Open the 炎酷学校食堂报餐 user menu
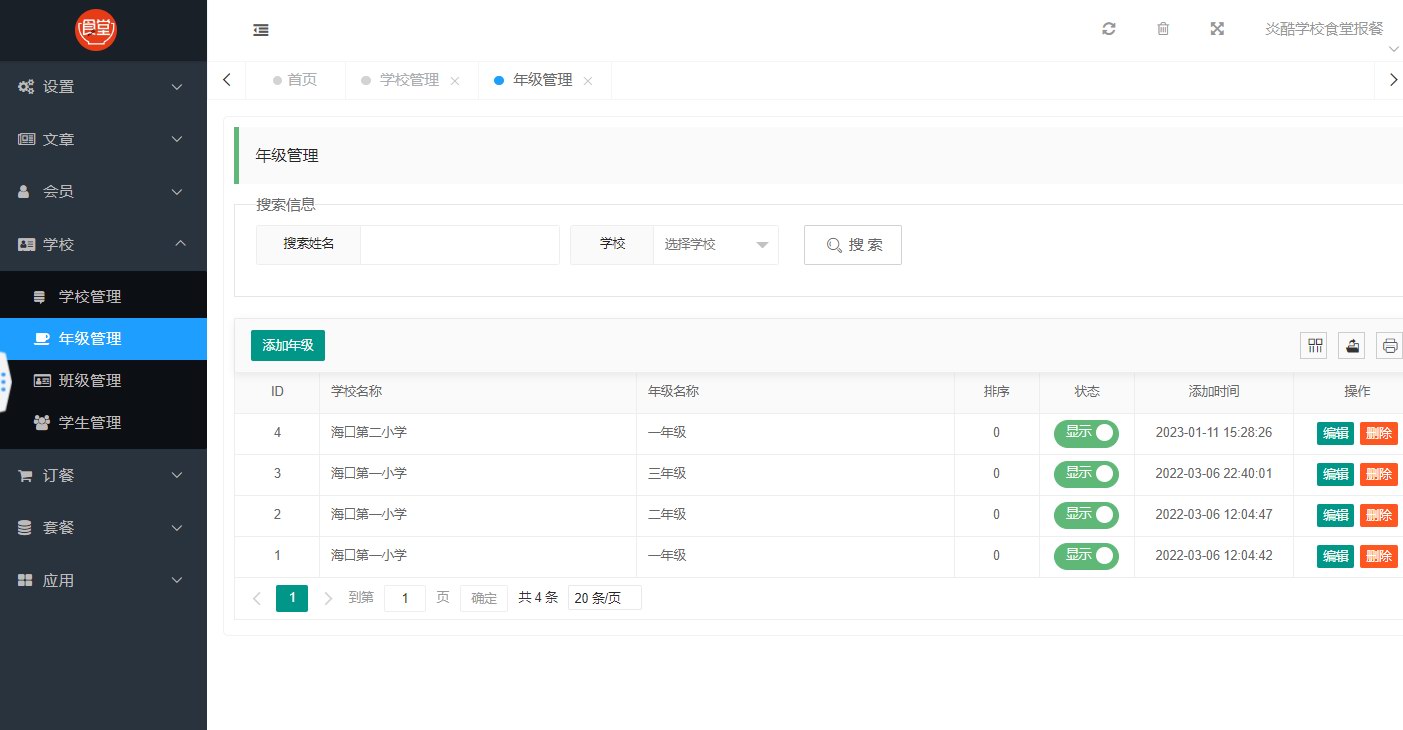The image size is (1403, 730). pyautogui.click(x=1324, y=29)
